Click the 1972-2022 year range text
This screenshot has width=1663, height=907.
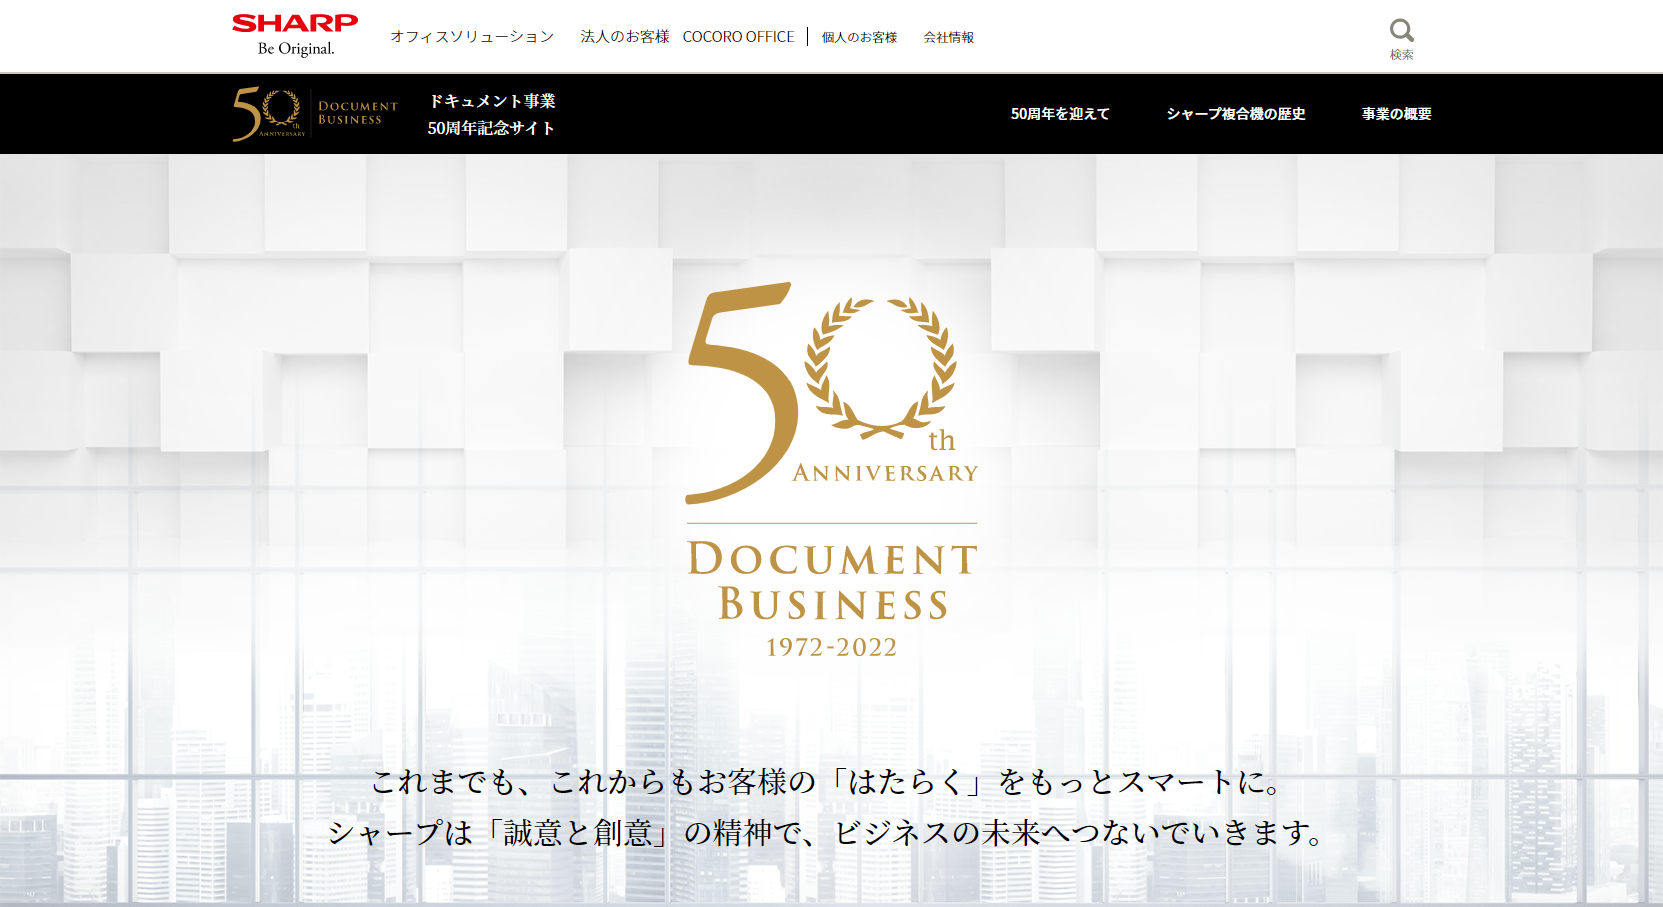click(x=832, y=648)
